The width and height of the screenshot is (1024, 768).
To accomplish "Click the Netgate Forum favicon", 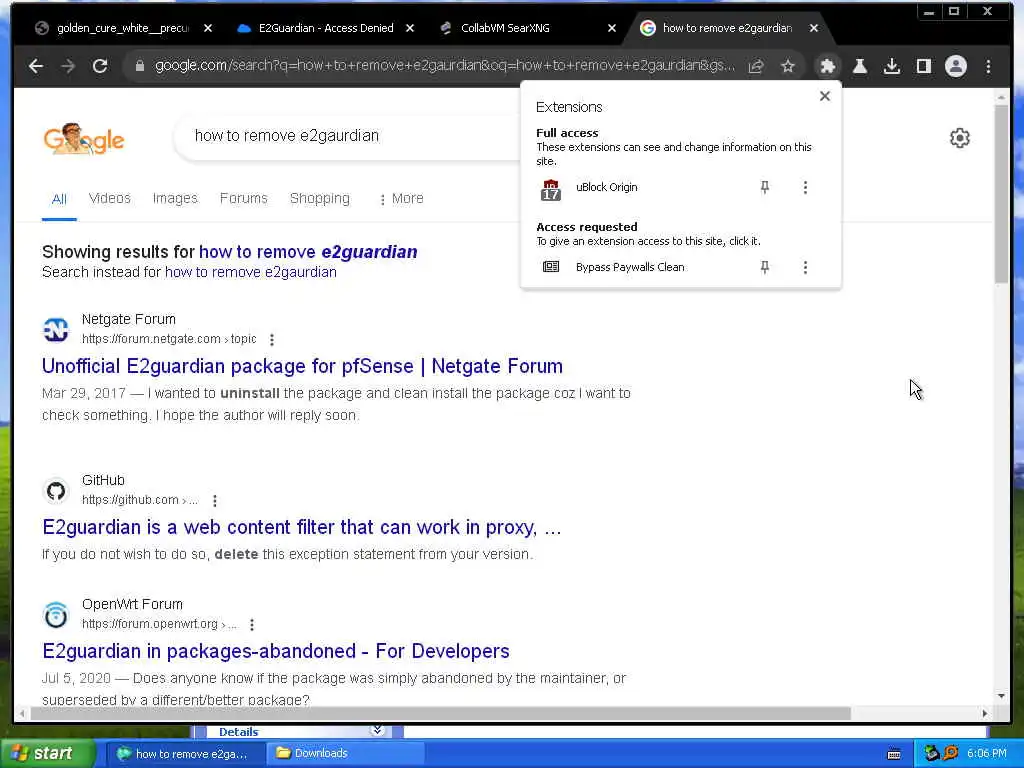I will (x=56, y=329).
